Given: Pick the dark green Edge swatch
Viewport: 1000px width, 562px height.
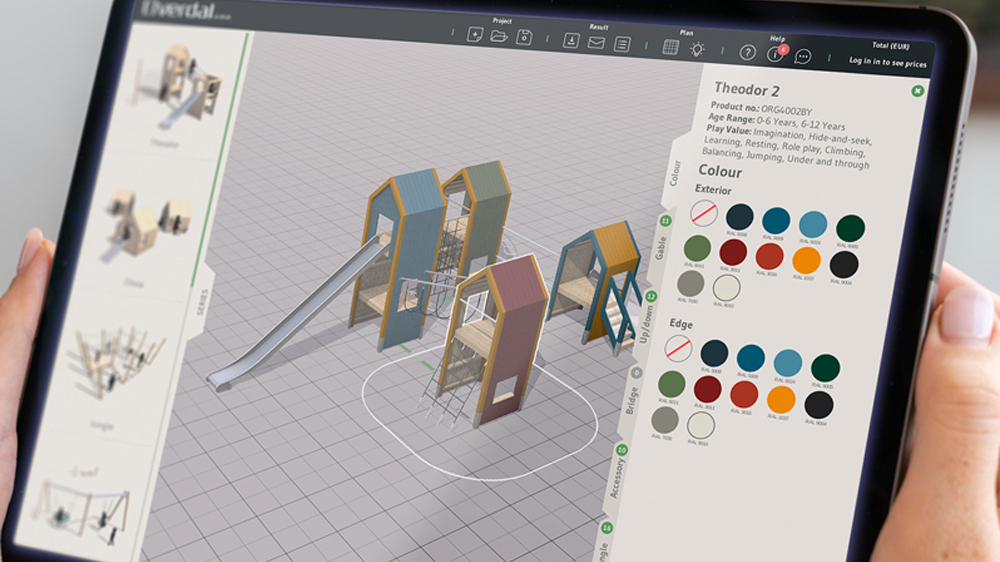Looking at the screenshot, I should point(825,367).
